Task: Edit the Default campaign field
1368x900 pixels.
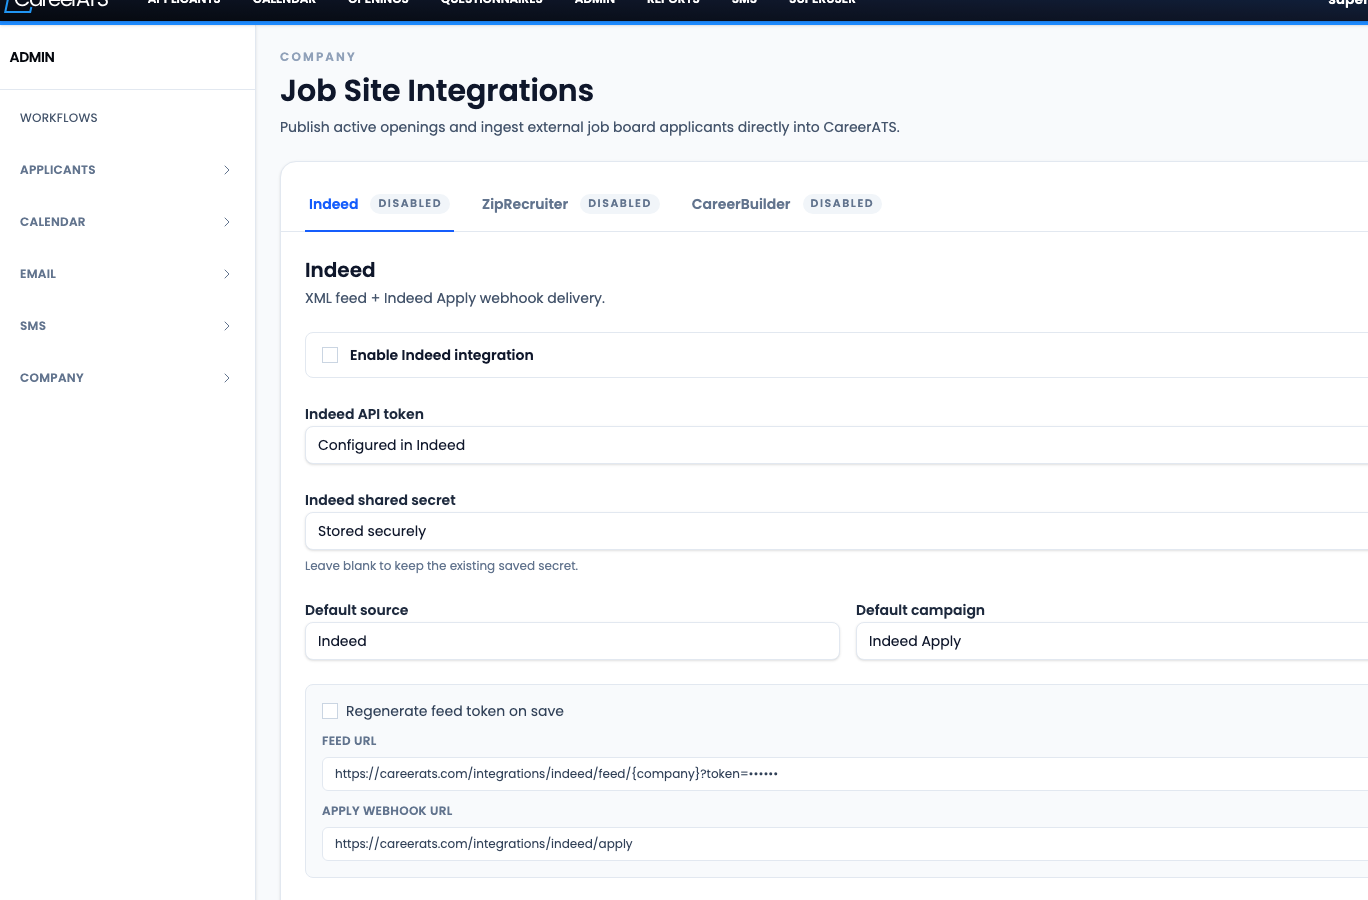Action: [x=1112, y=641]
